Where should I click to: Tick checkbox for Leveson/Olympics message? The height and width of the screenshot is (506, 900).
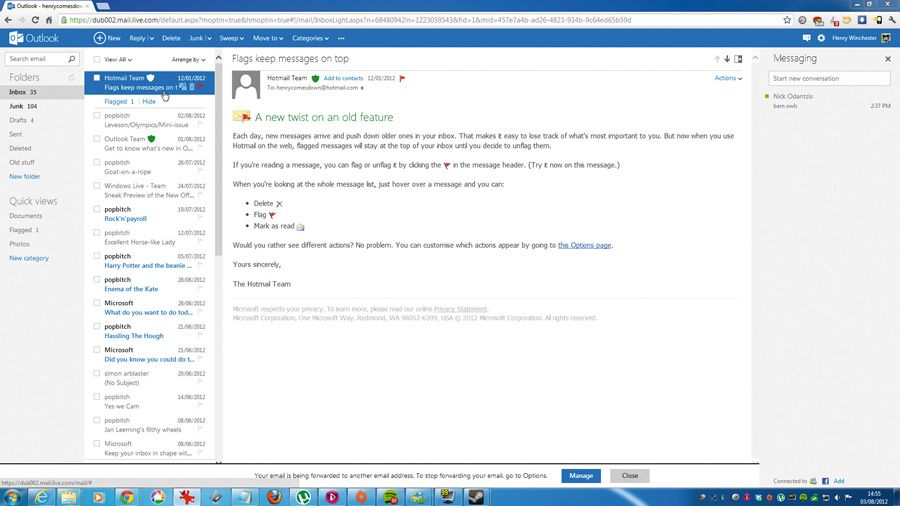96,115
